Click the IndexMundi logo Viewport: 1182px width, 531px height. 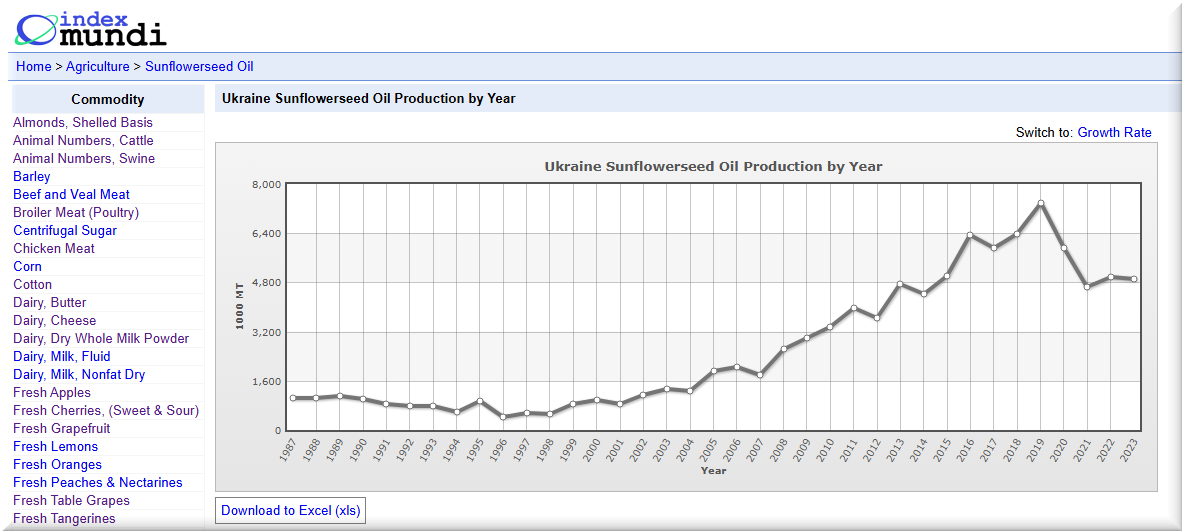click(90, 28)
